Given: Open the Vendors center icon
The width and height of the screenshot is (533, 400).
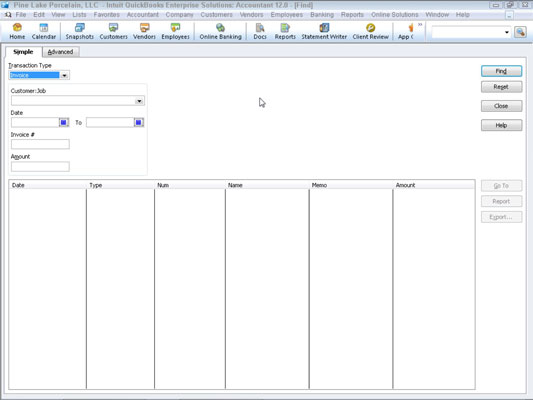Looking at the screenshot, I should tap(144, 31).
